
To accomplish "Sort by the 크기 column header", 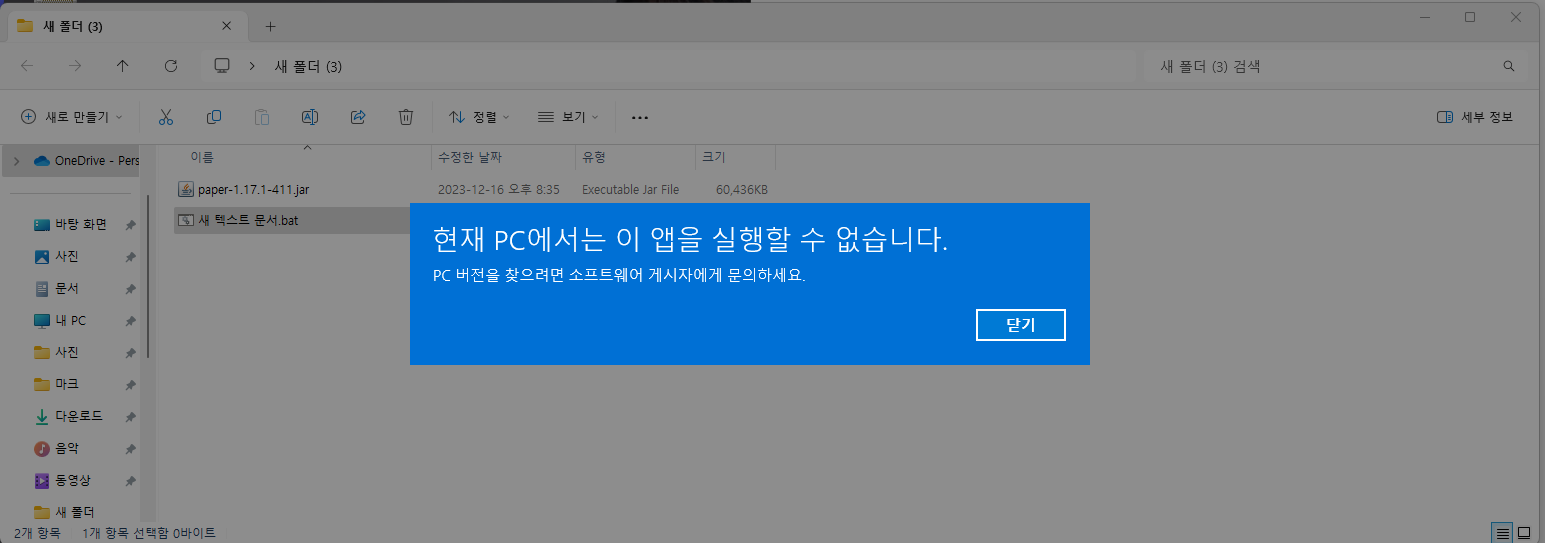I will [735, 157].
